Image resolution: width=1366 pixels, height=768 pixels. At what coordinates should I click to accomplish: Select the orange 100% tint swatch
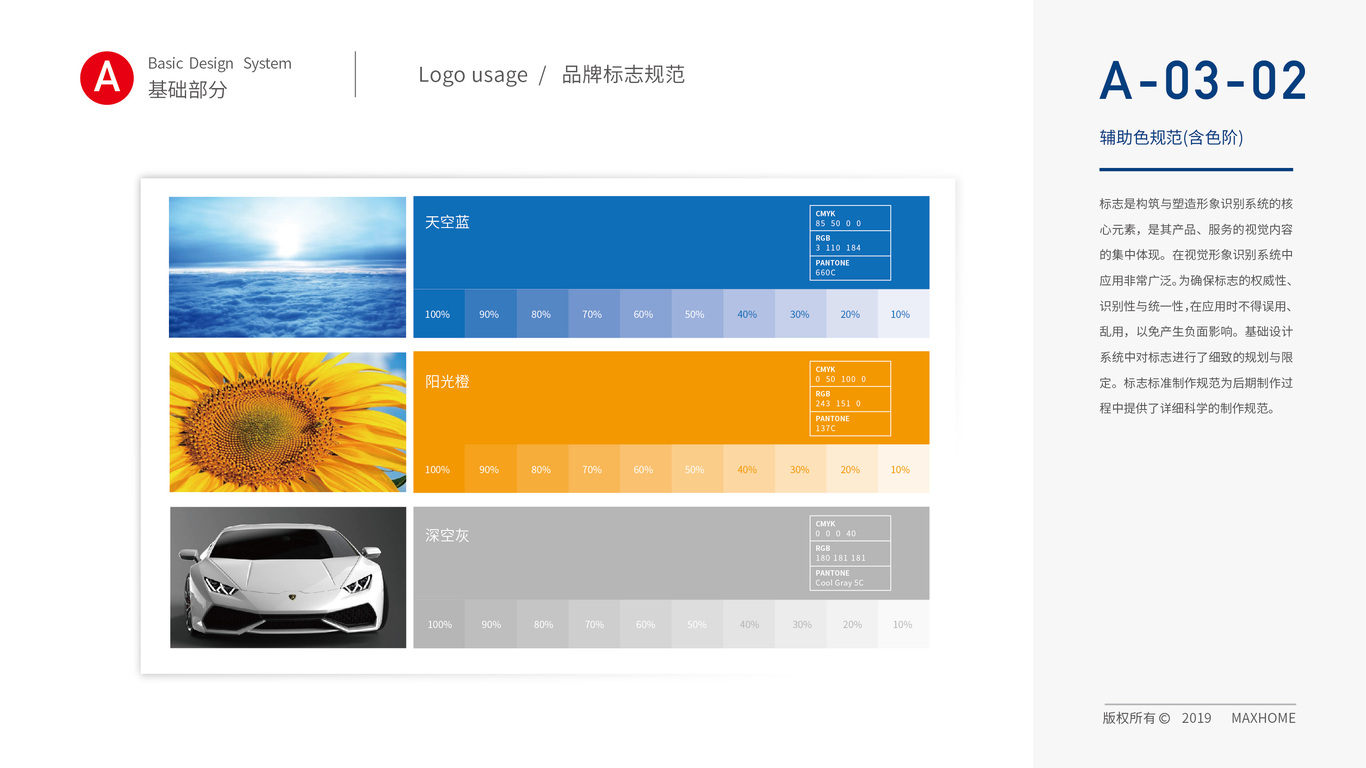pyautogui.click(x=439, y=469)
